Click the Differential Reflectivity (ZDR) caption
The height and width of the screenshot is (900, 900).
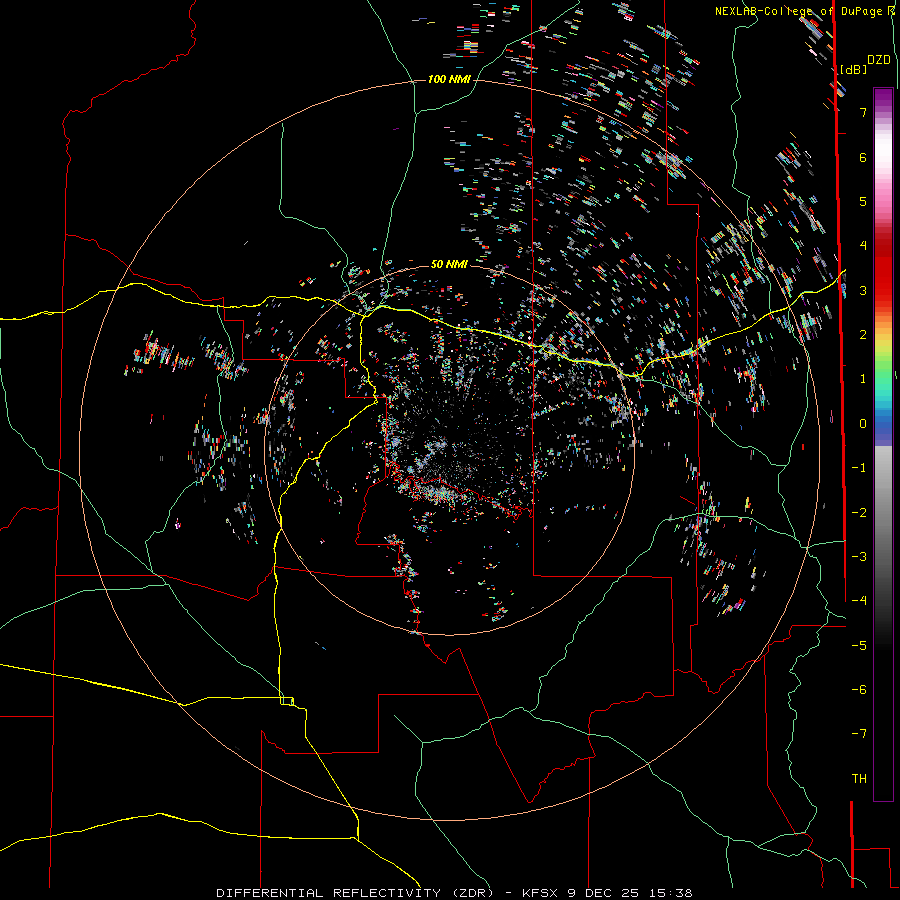(356, 893)
